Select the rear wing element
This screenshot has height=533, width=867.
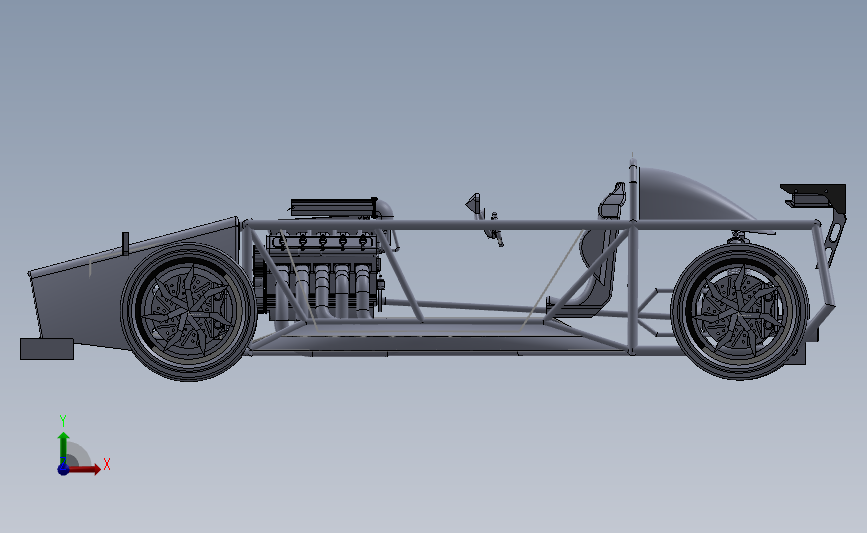[x=813, y=196]
